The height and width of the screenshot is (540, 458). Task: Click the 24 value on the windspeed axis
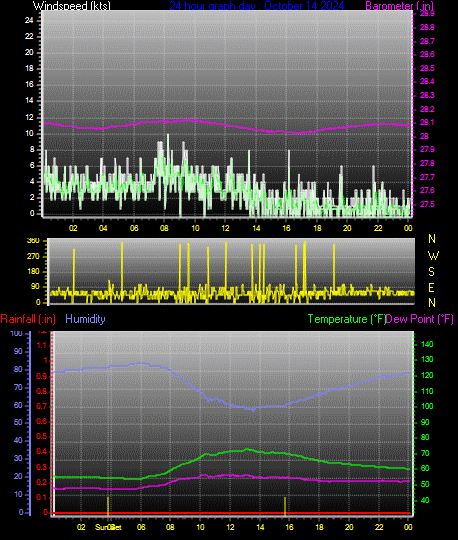29,20
